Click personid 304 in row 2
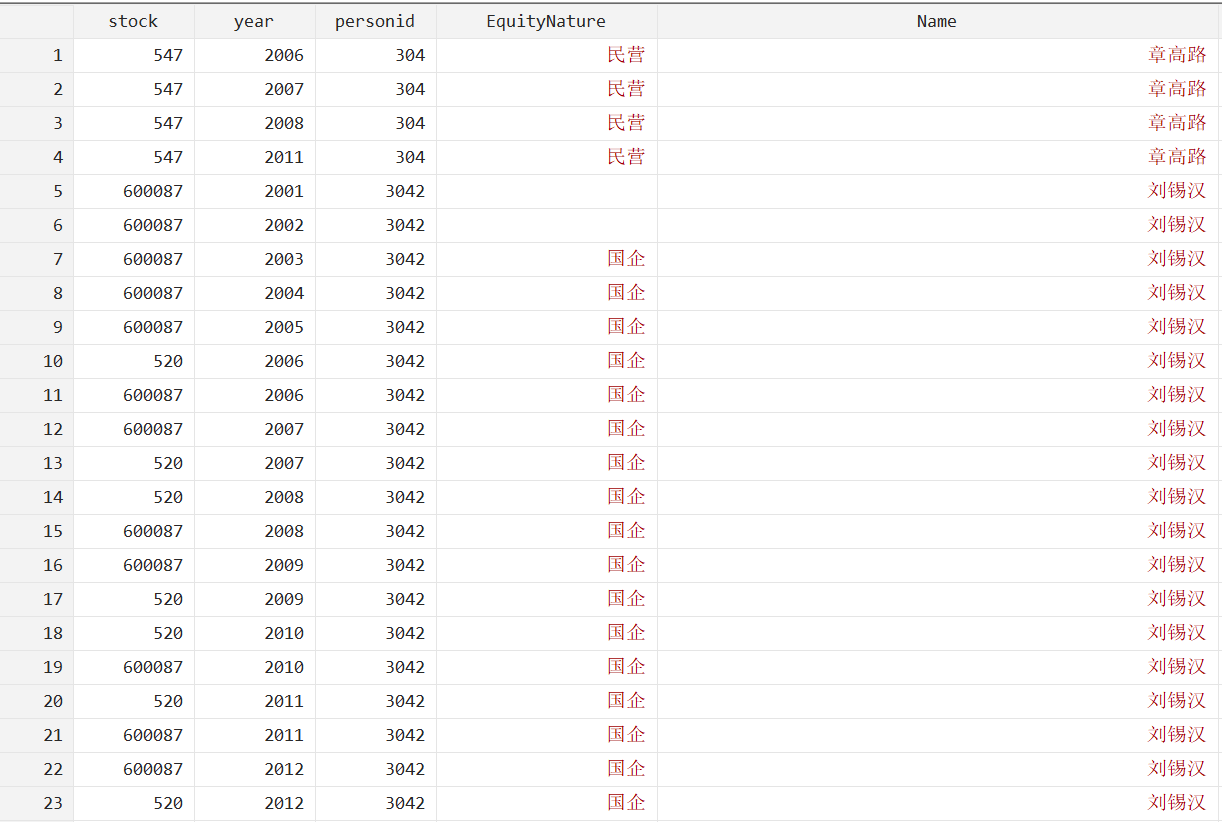 [x=410, y=89]
